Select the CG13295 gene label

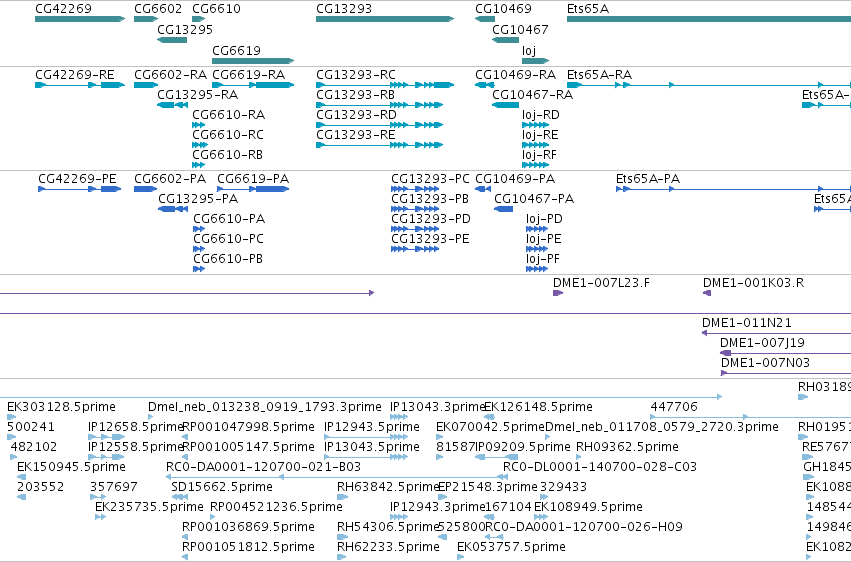click(x=185, y=29)
